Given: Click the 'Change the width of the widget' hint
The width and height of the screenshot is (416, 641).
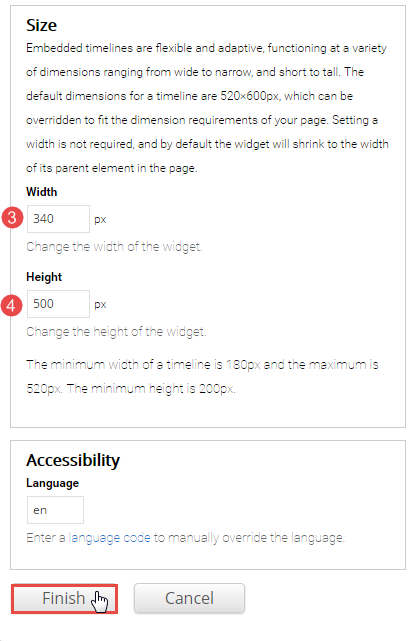Looking at the screenshot, I should coord(114,247).
